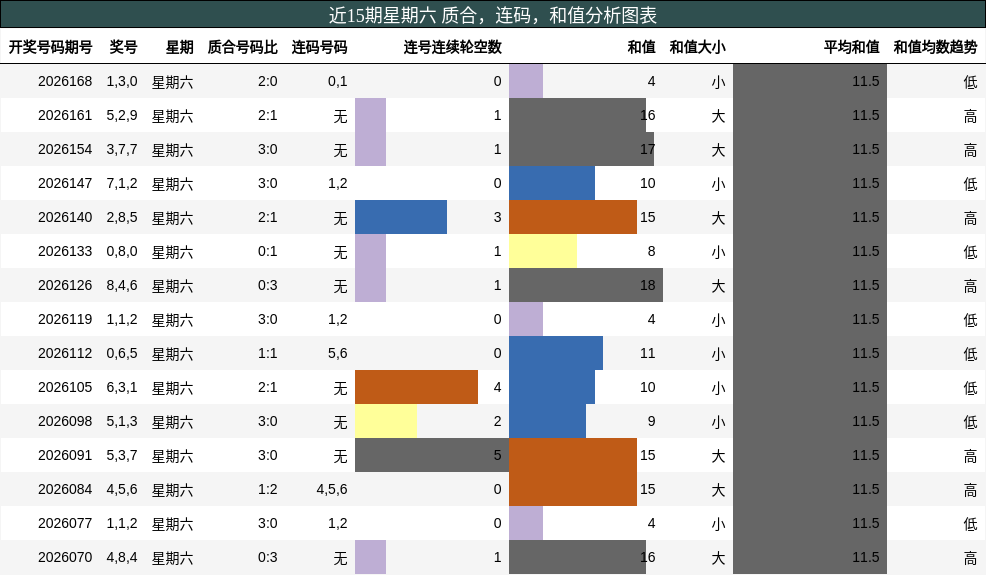The height and width of the screenshot is (575, 986).
Task: Click issue number 2026133
Action: 65,251
